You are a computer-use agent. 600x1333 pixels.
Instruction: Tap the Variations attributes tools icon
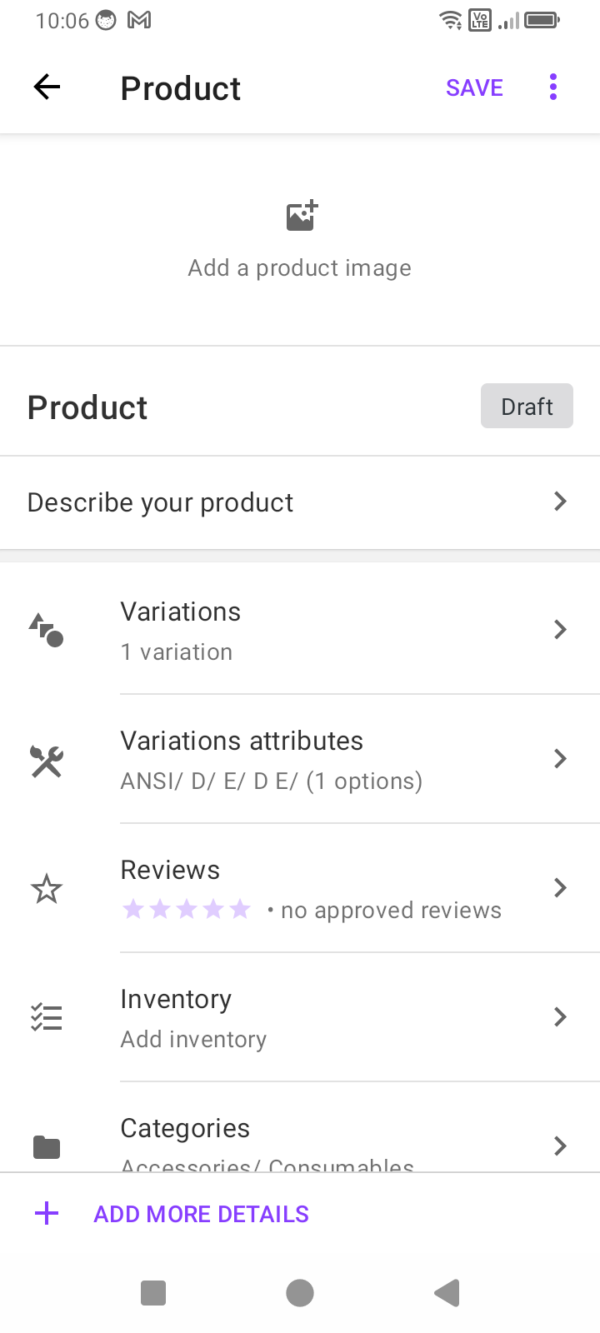[x=46, y=760]
